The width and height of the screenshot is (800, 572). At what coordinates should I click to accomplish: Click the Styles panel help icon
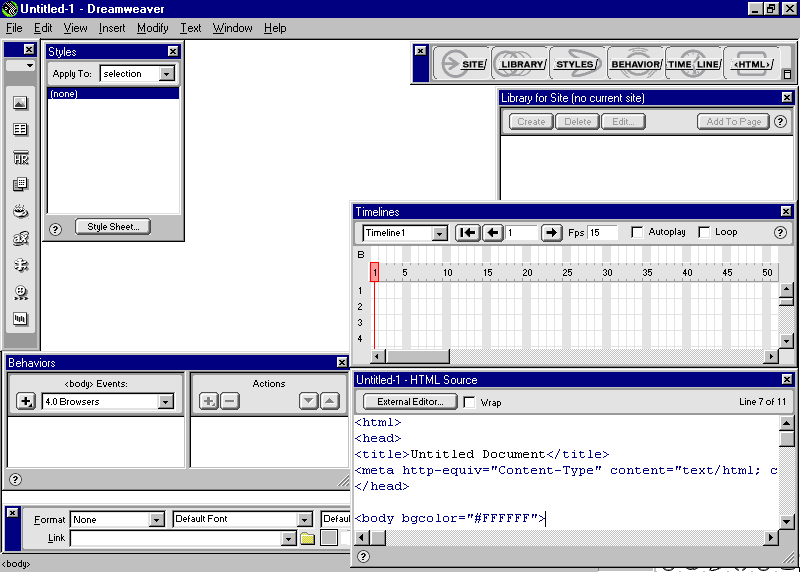click(x=55, y=229)
